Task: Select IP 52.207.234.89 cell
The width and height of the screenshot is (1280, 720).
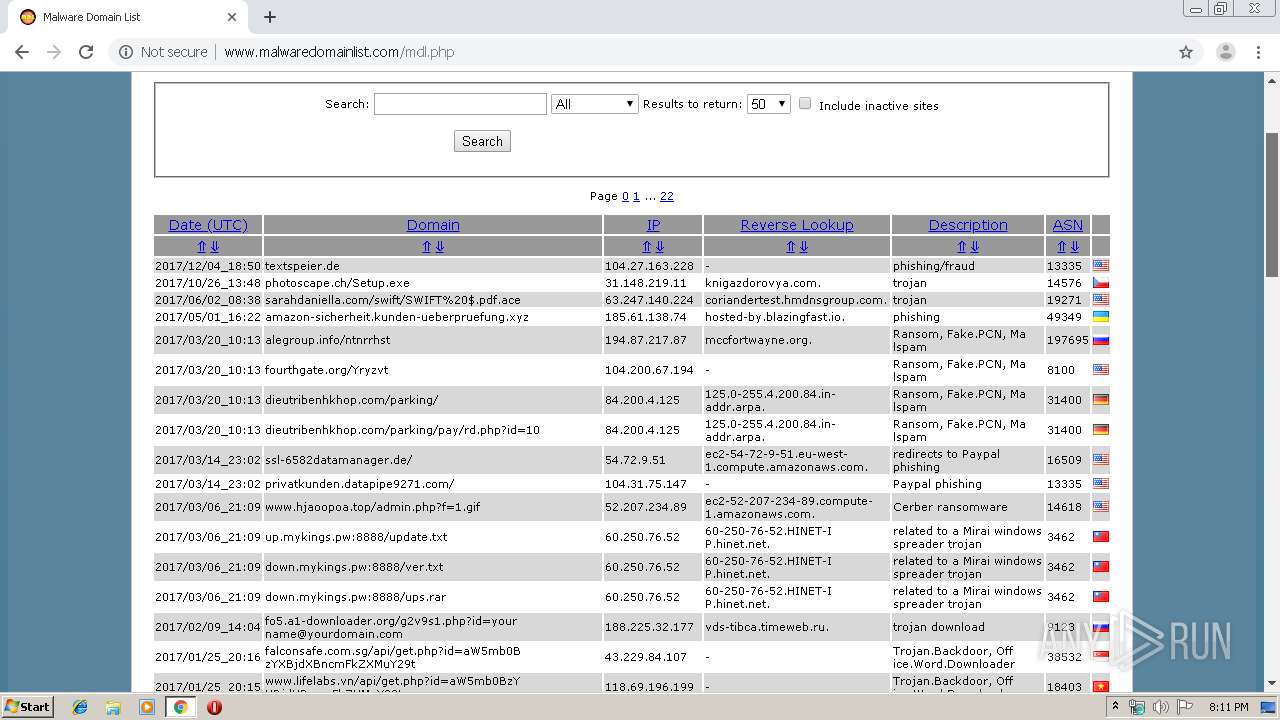Action: click(652, 507)
